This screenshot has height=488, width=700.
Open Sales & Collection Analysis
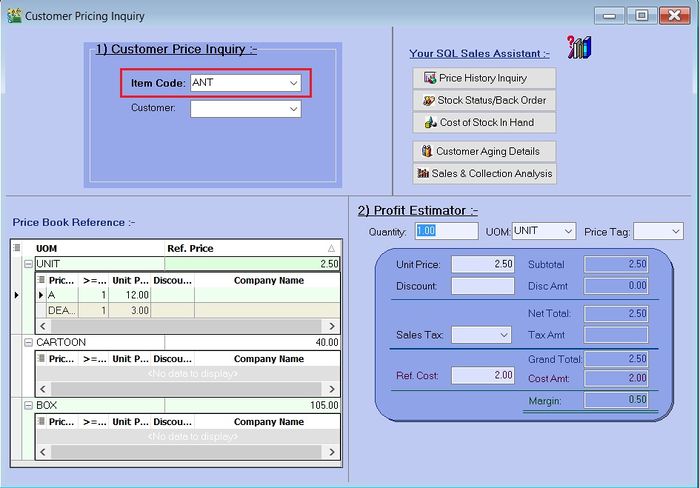click(483, 173)
